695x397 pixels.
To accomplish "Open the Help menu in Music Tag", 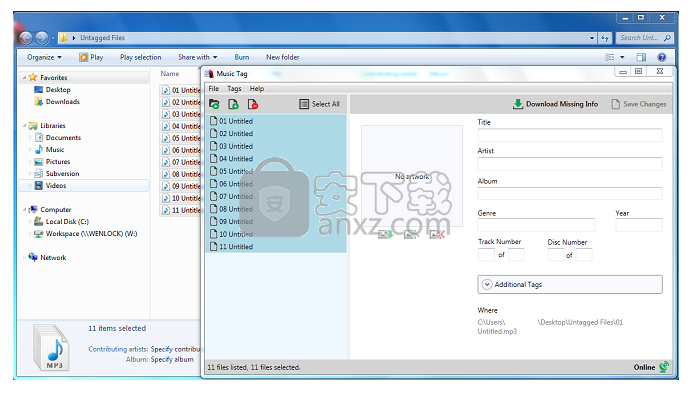I will coord(257,89).
